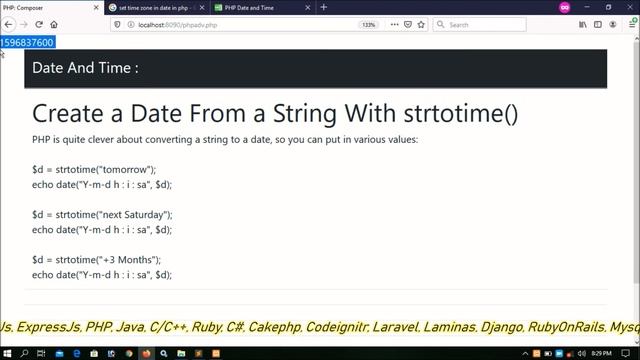640x360 pixels.
Task: Click the 'PHP is quite clever' paragraph
Action: [x=225, y=140]
